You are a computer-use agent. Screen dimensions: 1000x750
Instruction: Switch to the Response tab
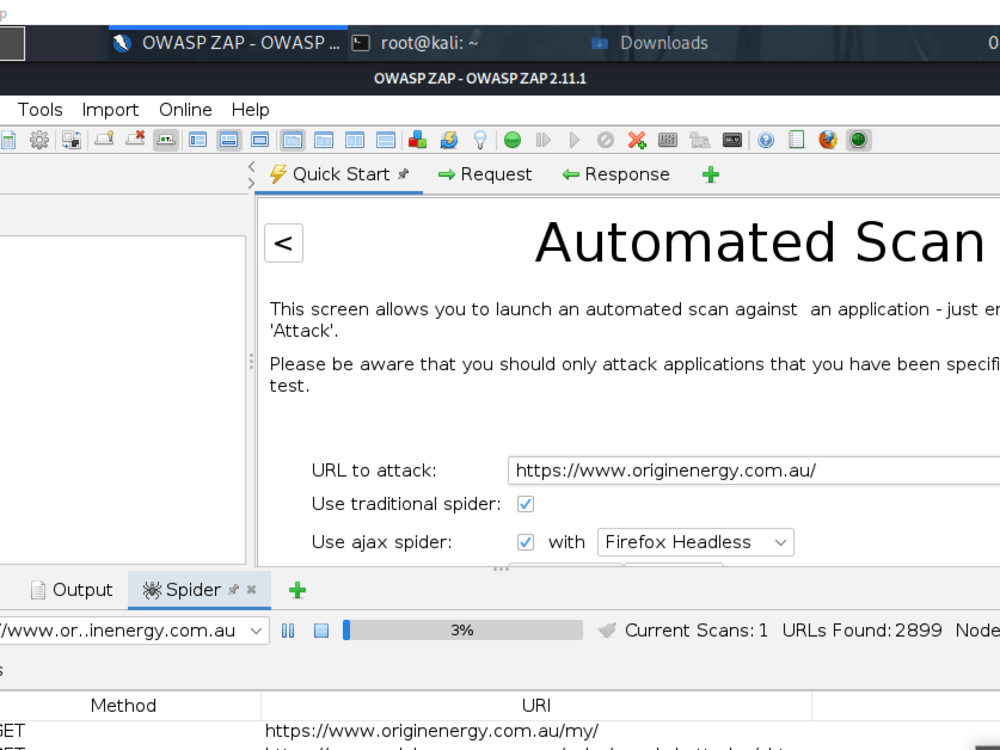(x=615, y=174)
